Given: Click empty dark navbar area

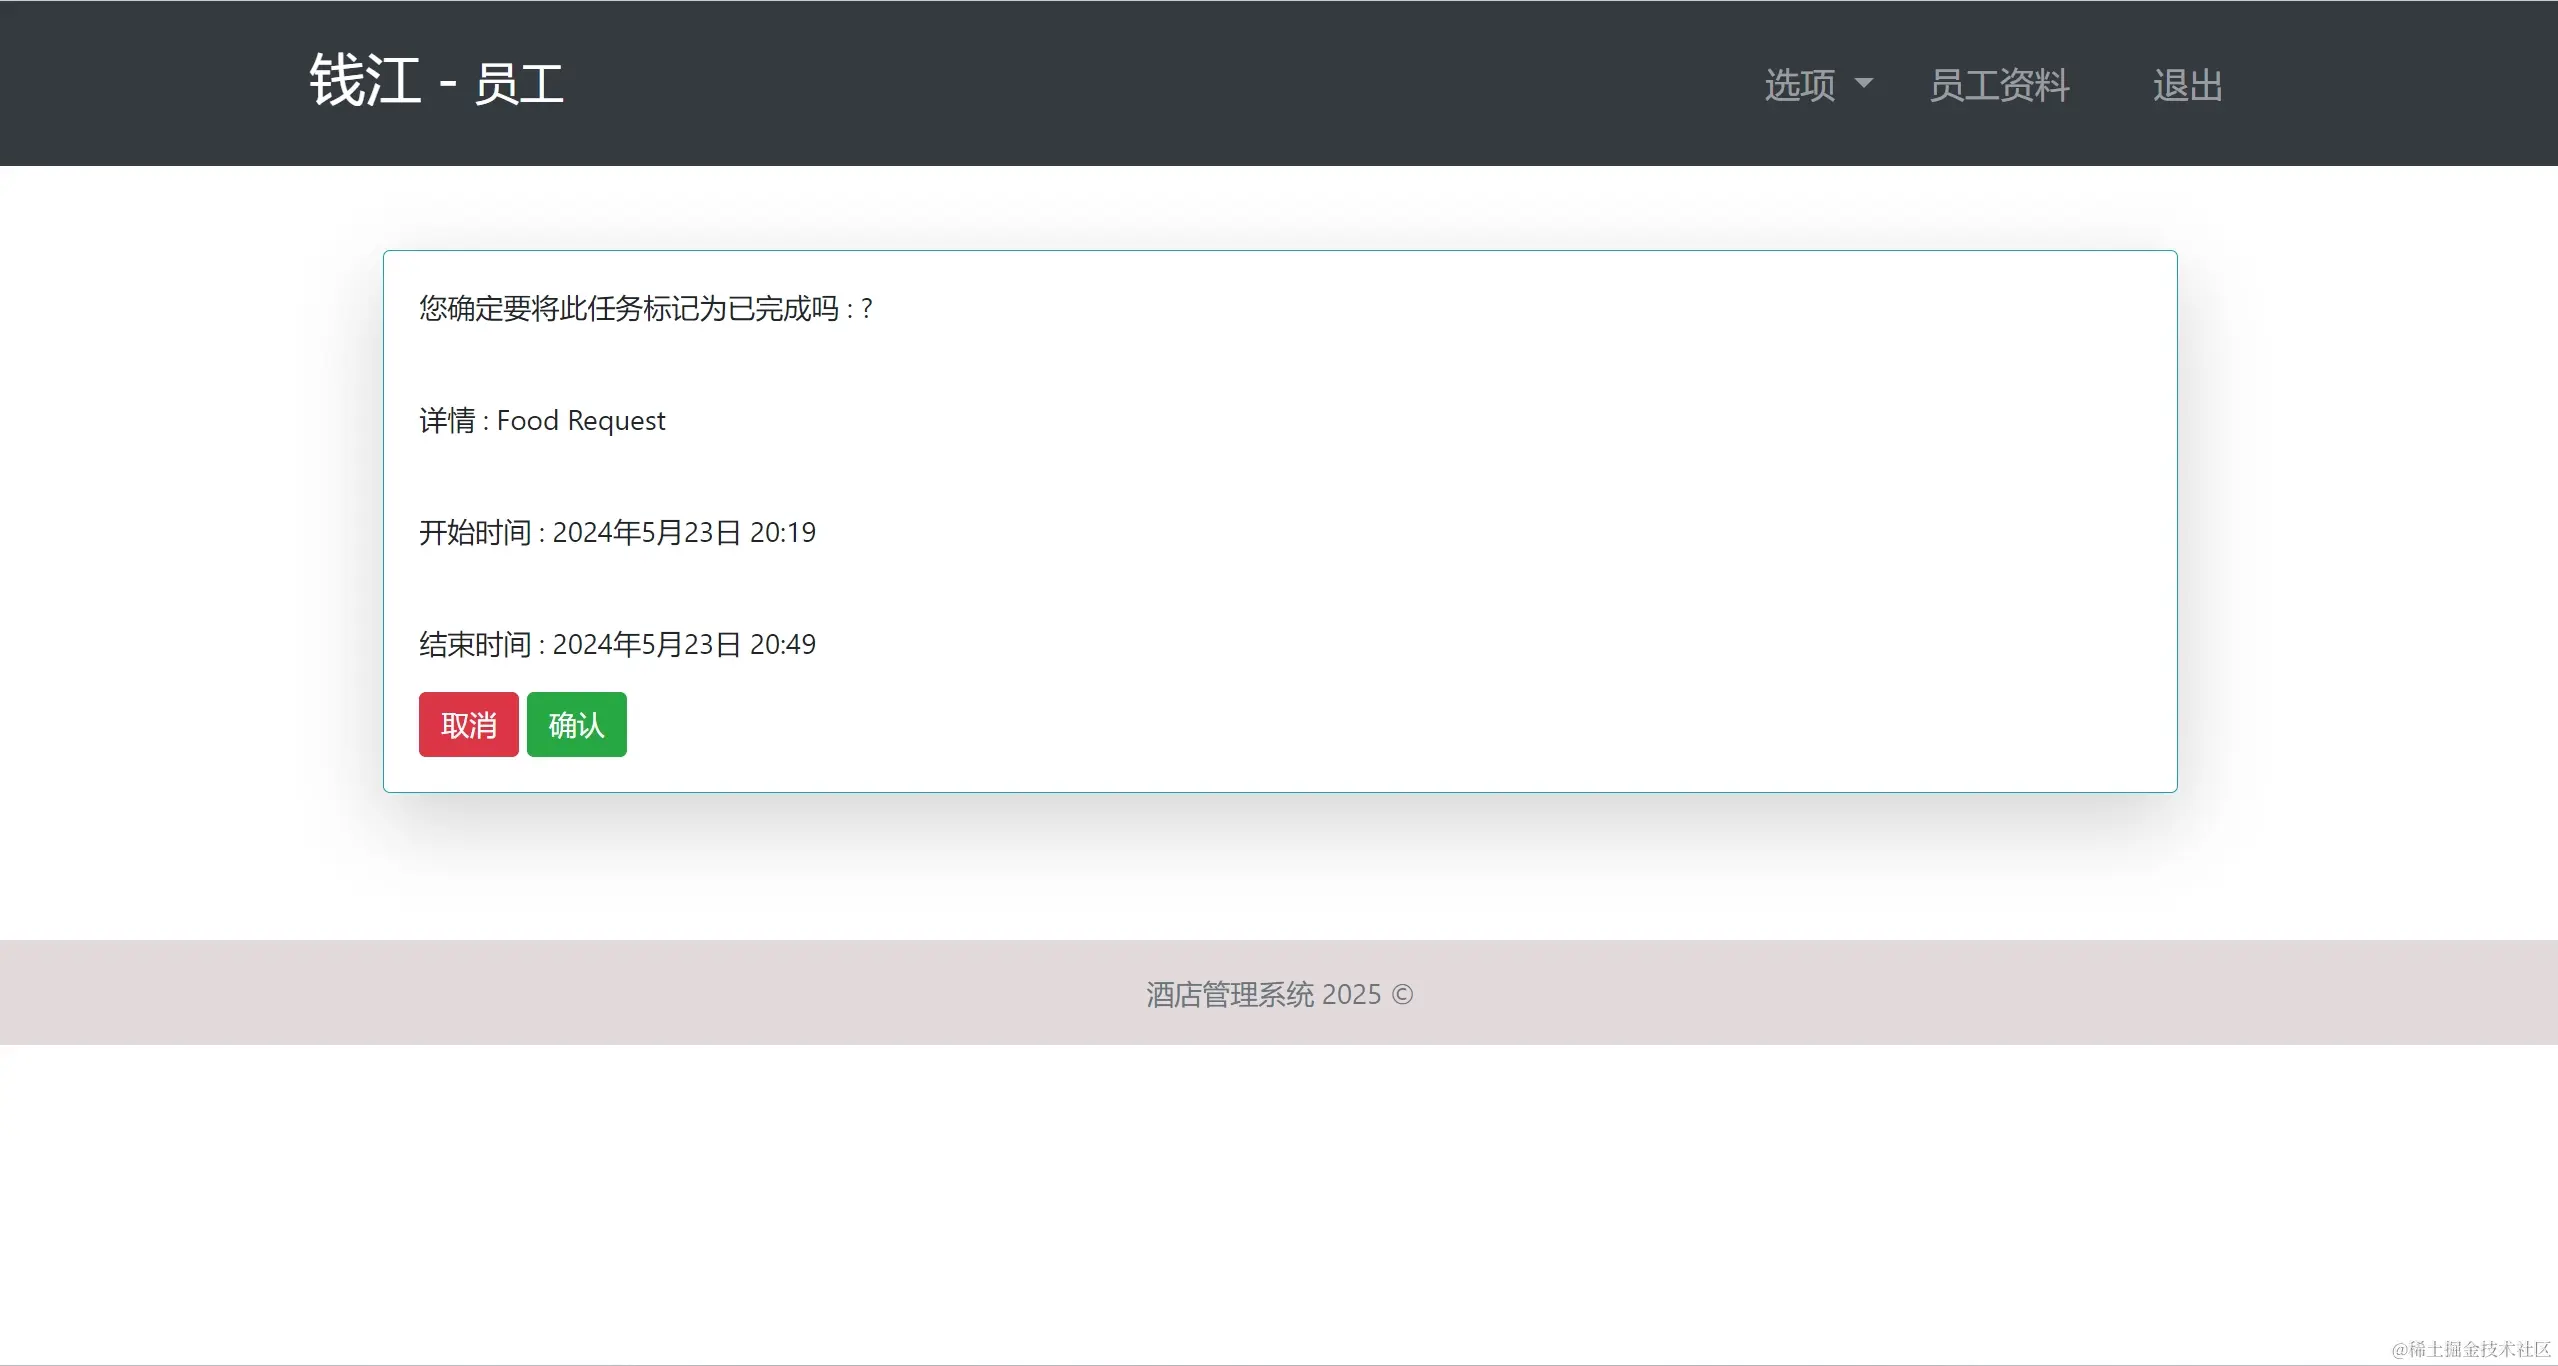Looking at the screenshot, I should (x=1100, y=83).
